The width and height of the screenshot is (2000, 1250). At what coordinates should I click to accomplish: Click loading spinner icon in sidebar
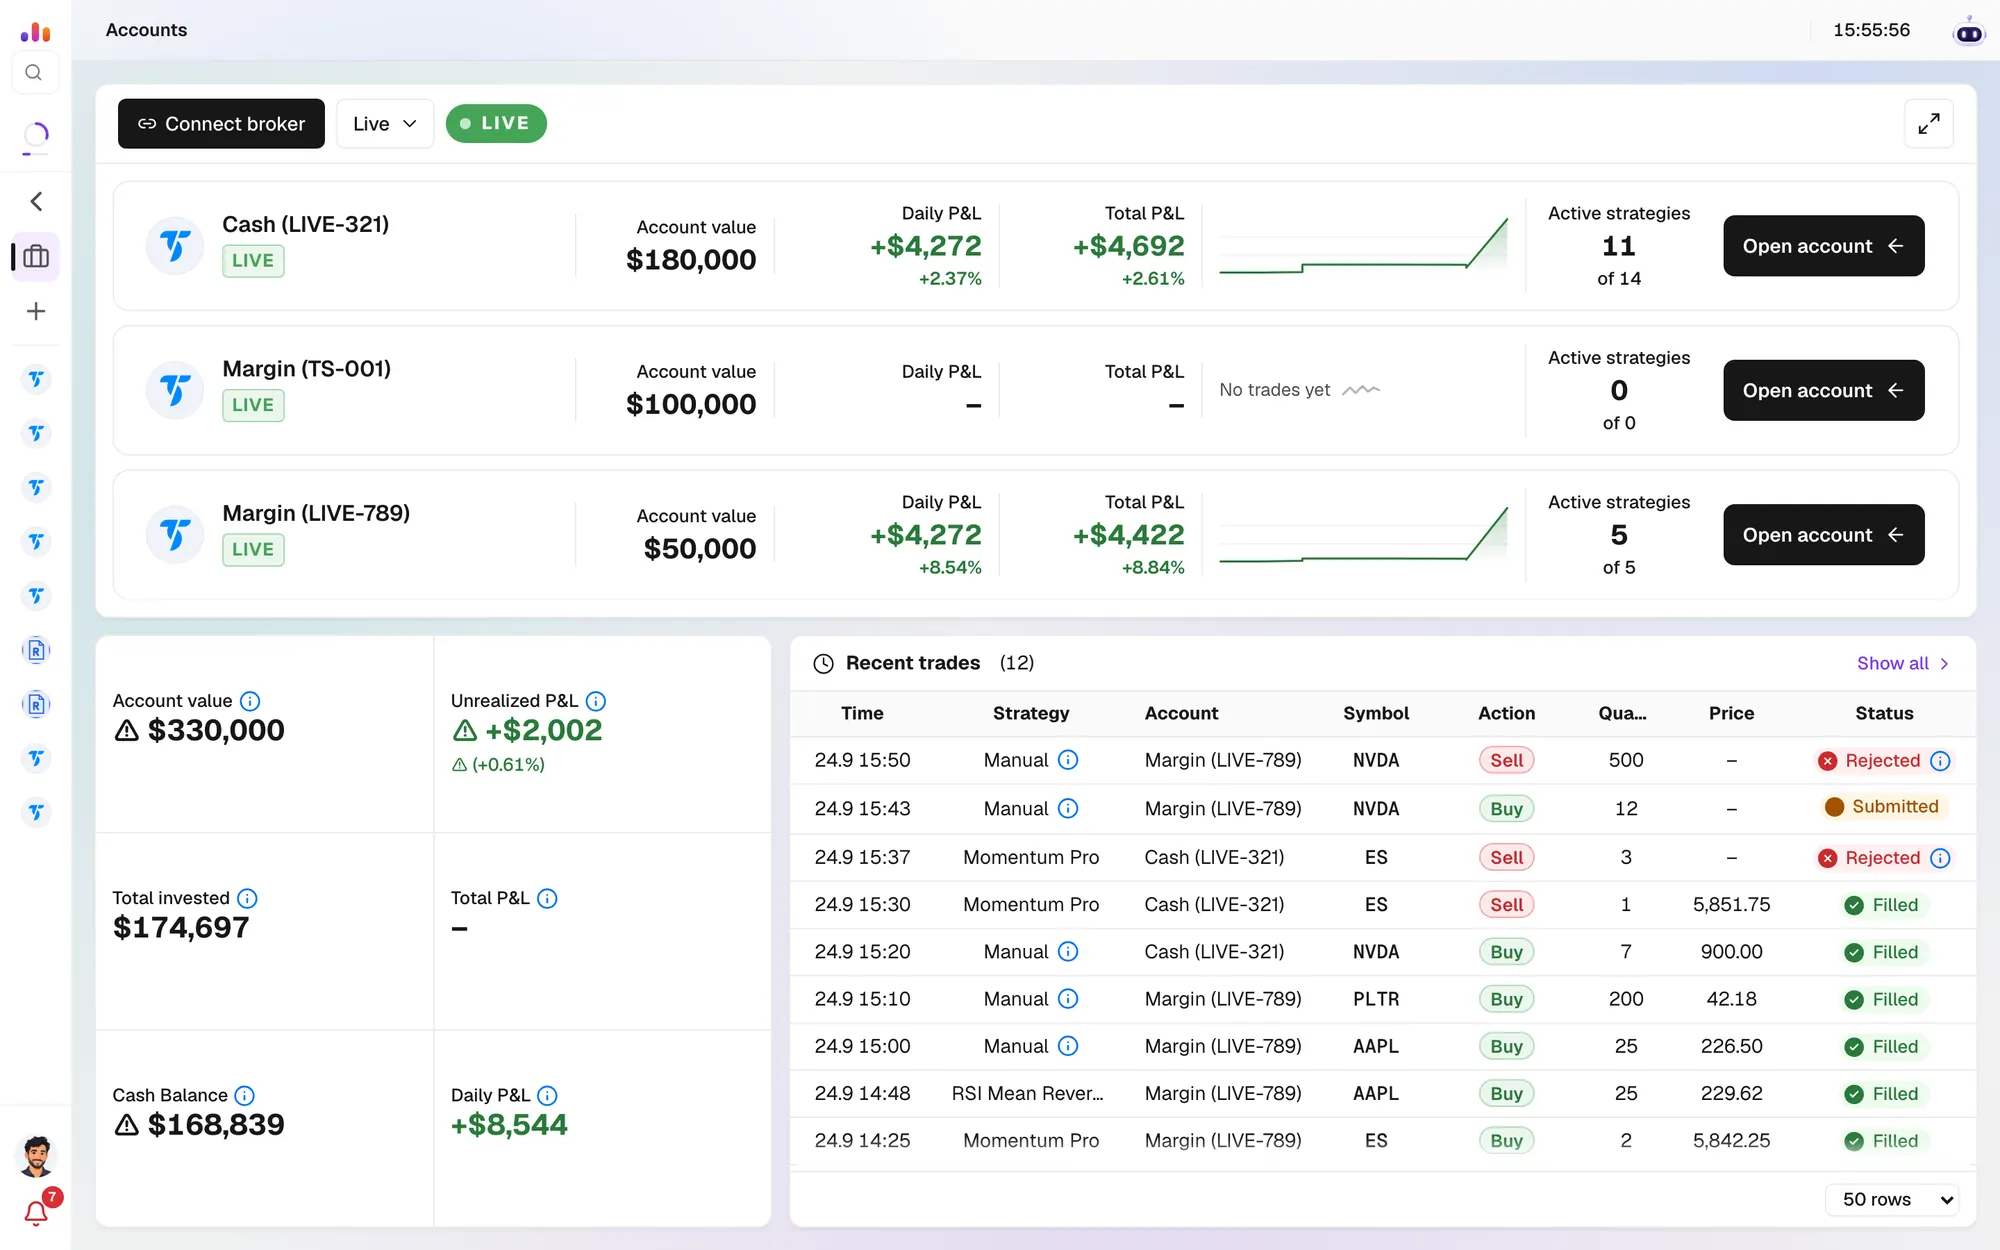(x=36, y=137)
